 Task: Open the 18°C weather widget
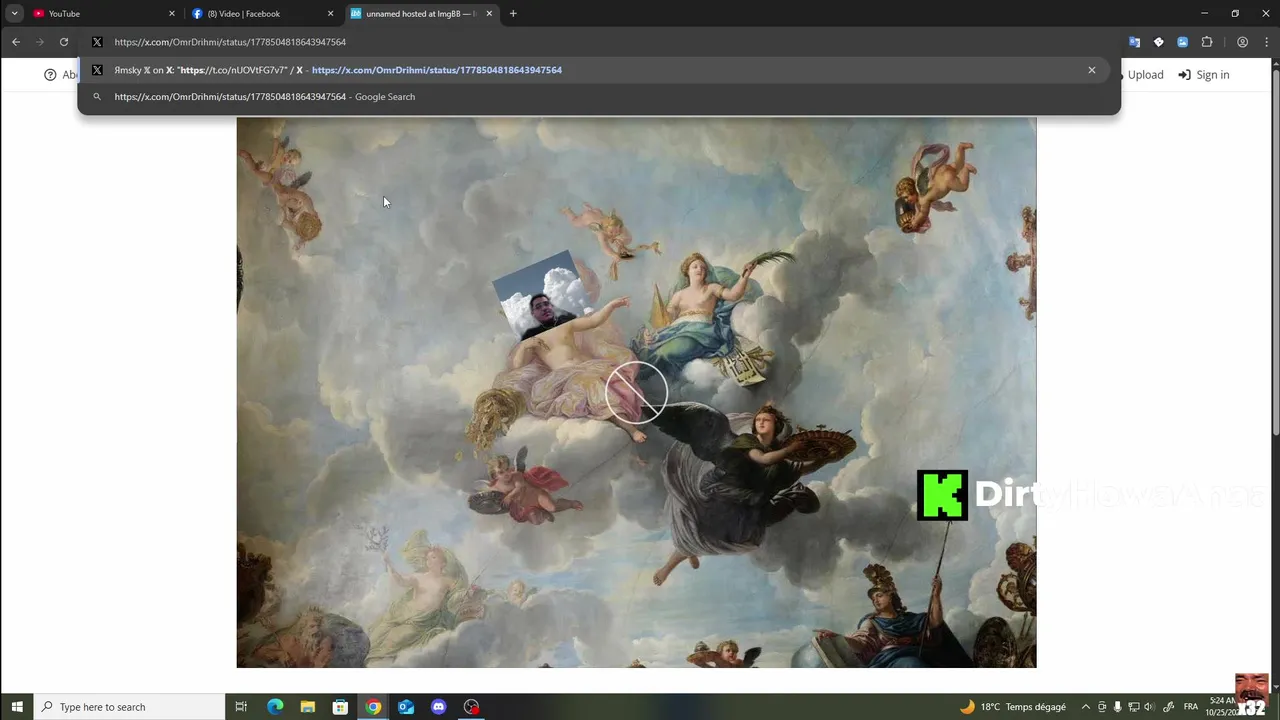click(1012, 707)
